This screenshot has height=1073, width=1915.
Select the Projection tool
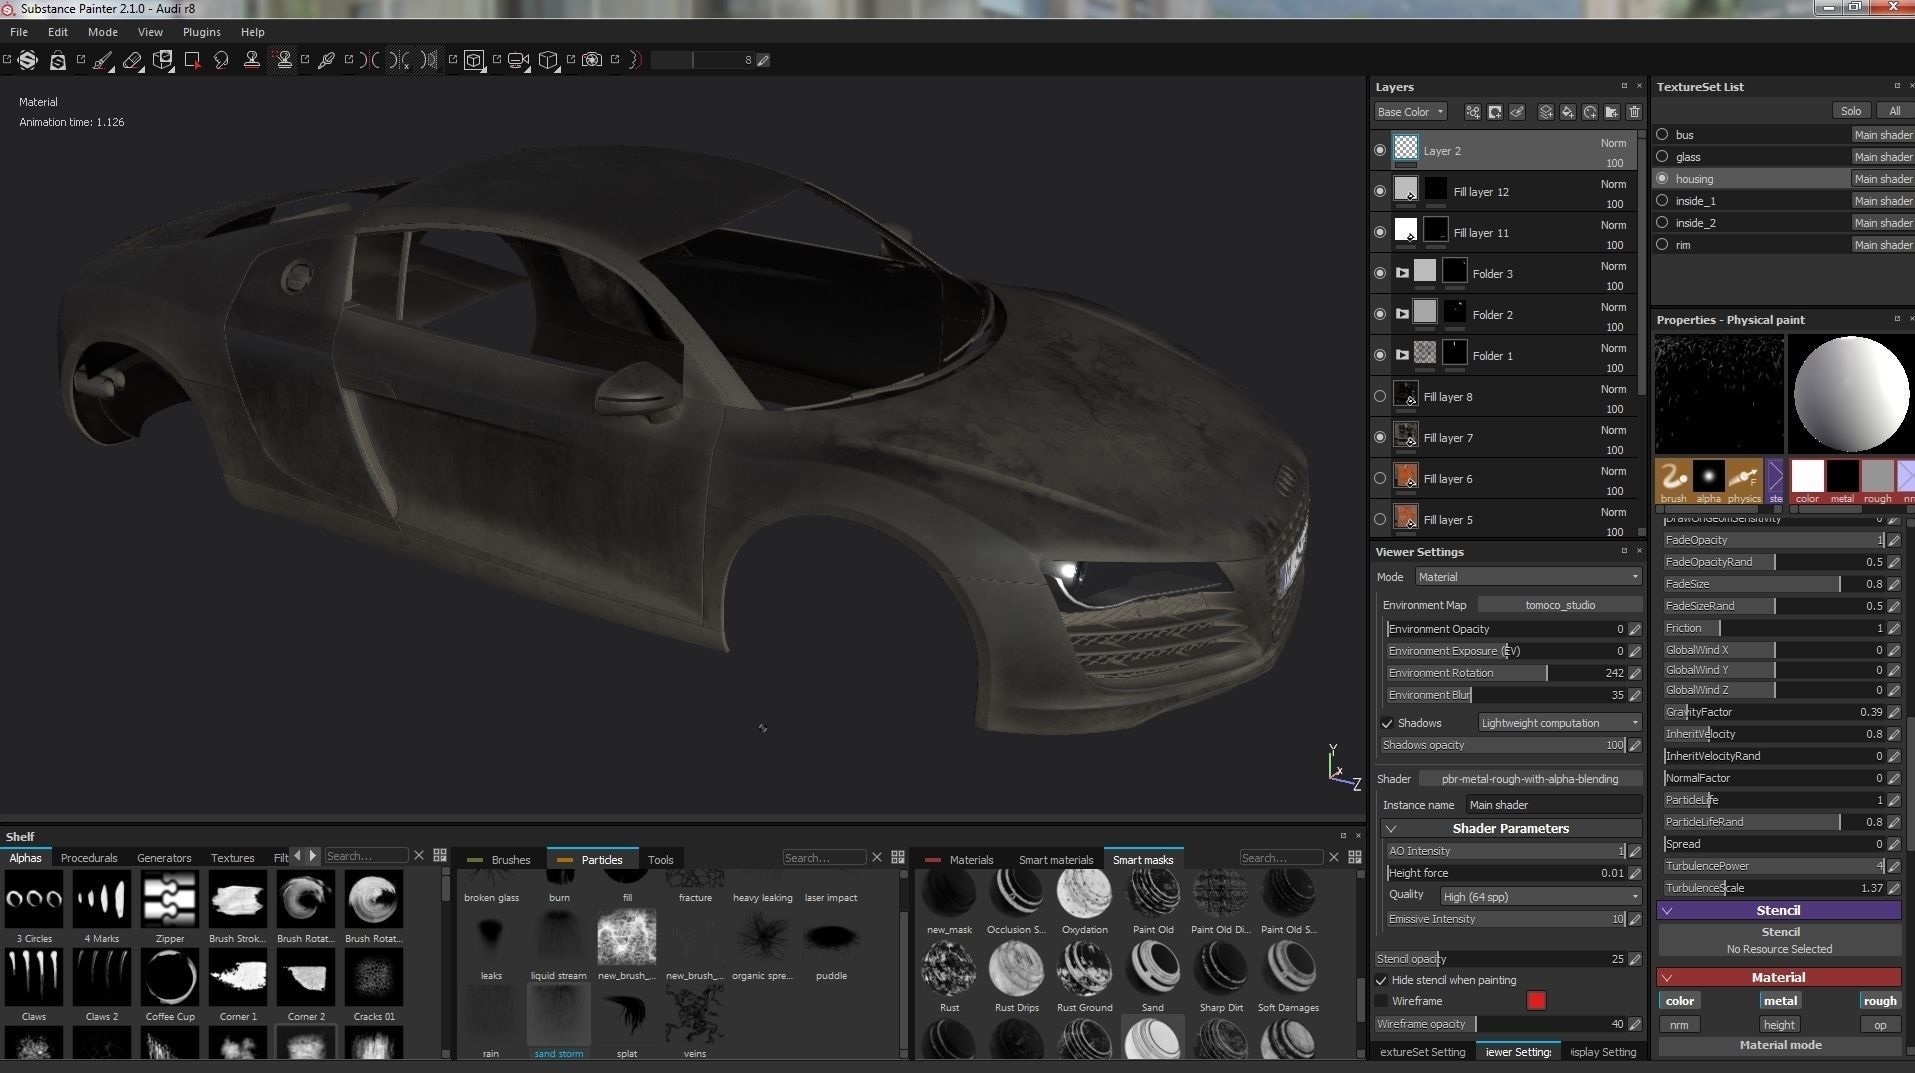tap(162, 60)
